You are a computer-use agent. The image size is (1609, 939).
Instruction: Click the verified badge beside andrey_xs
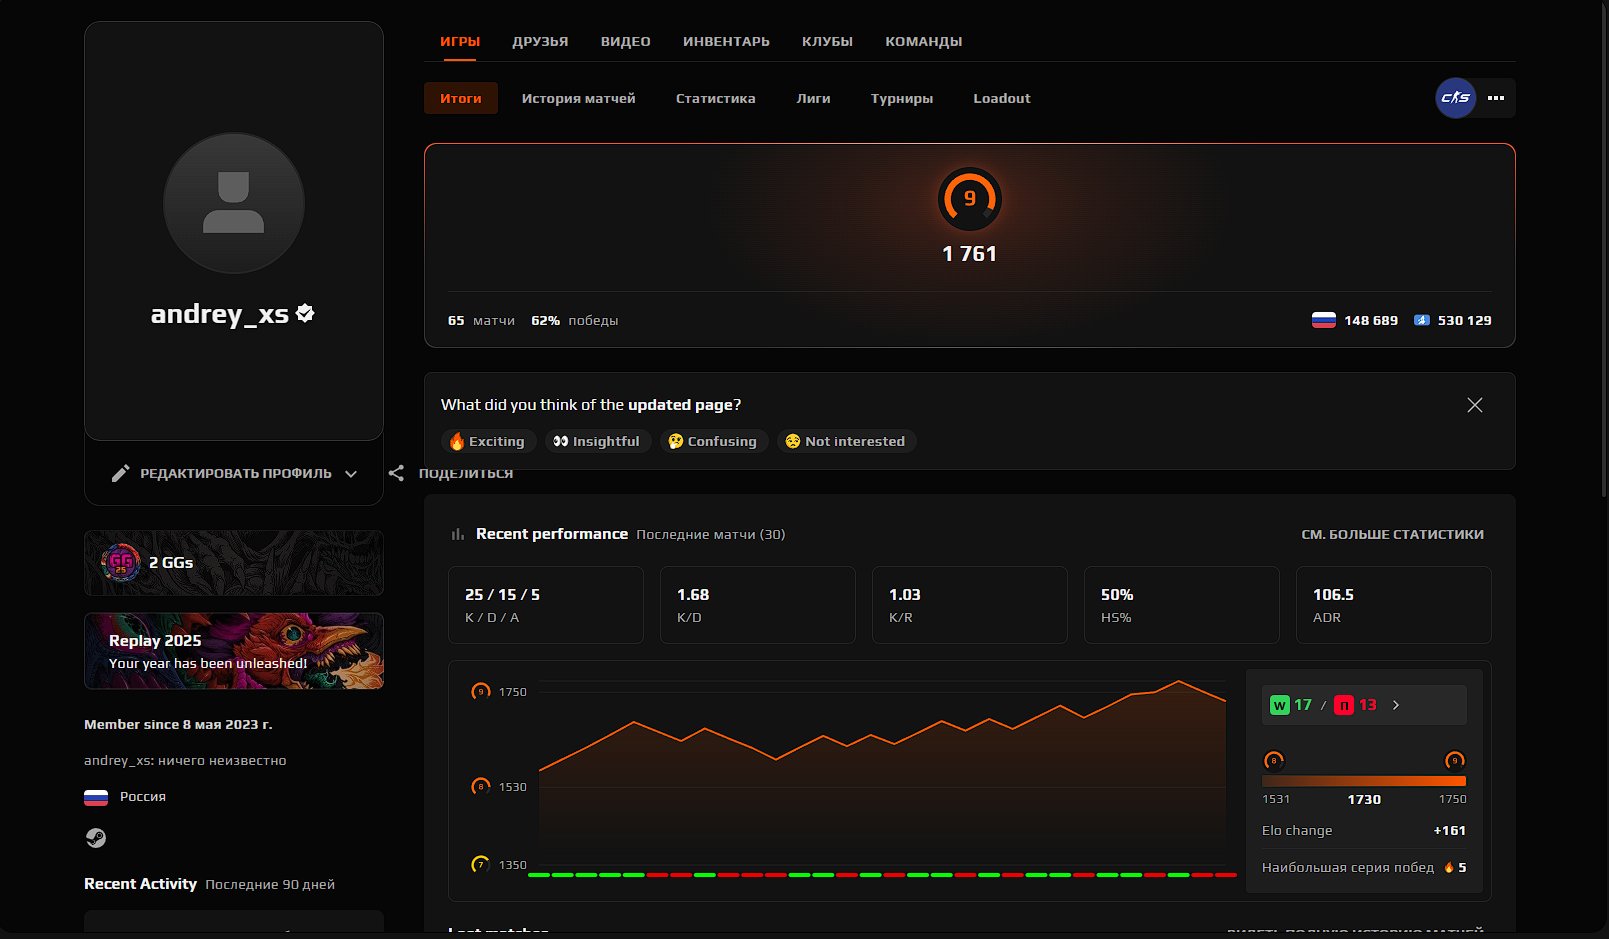pyautogui.click(x=306, y=313)
